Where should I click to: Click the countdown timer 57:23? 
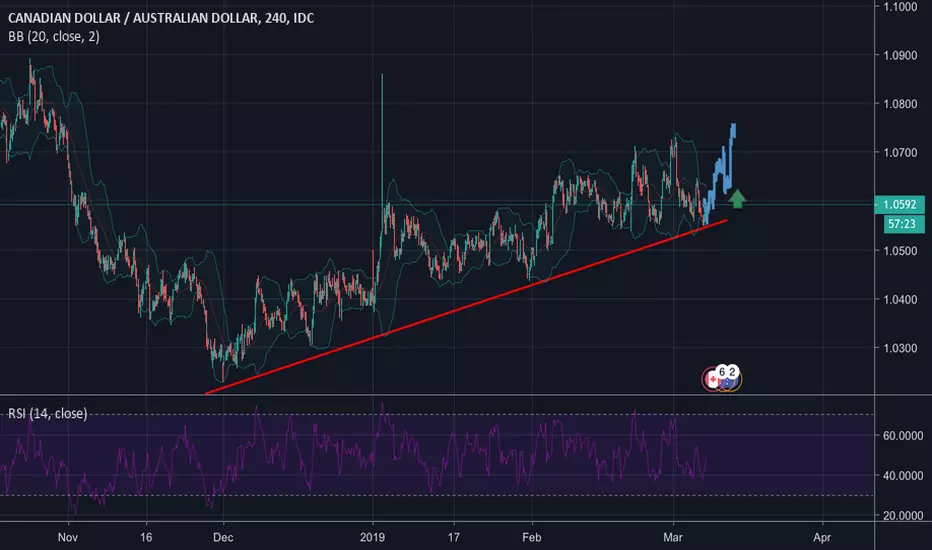point(901,224)
